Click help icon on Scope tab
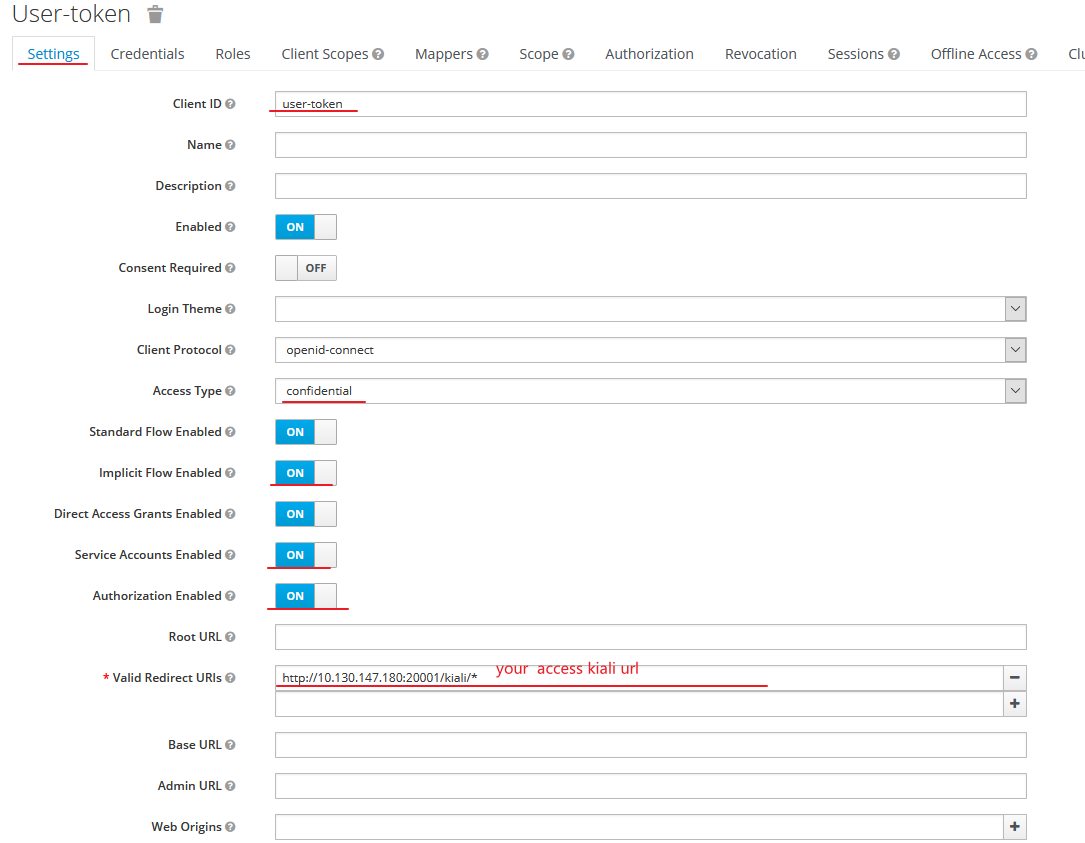1085x843 pixels. click(568, 54)
